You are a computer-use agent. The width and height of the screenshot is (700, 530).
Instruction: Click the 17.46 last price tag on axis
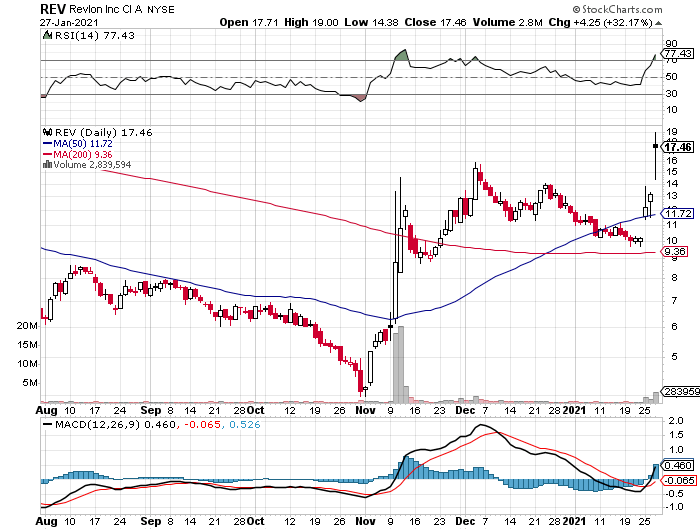pyautogui.click(x=678, y=147)
